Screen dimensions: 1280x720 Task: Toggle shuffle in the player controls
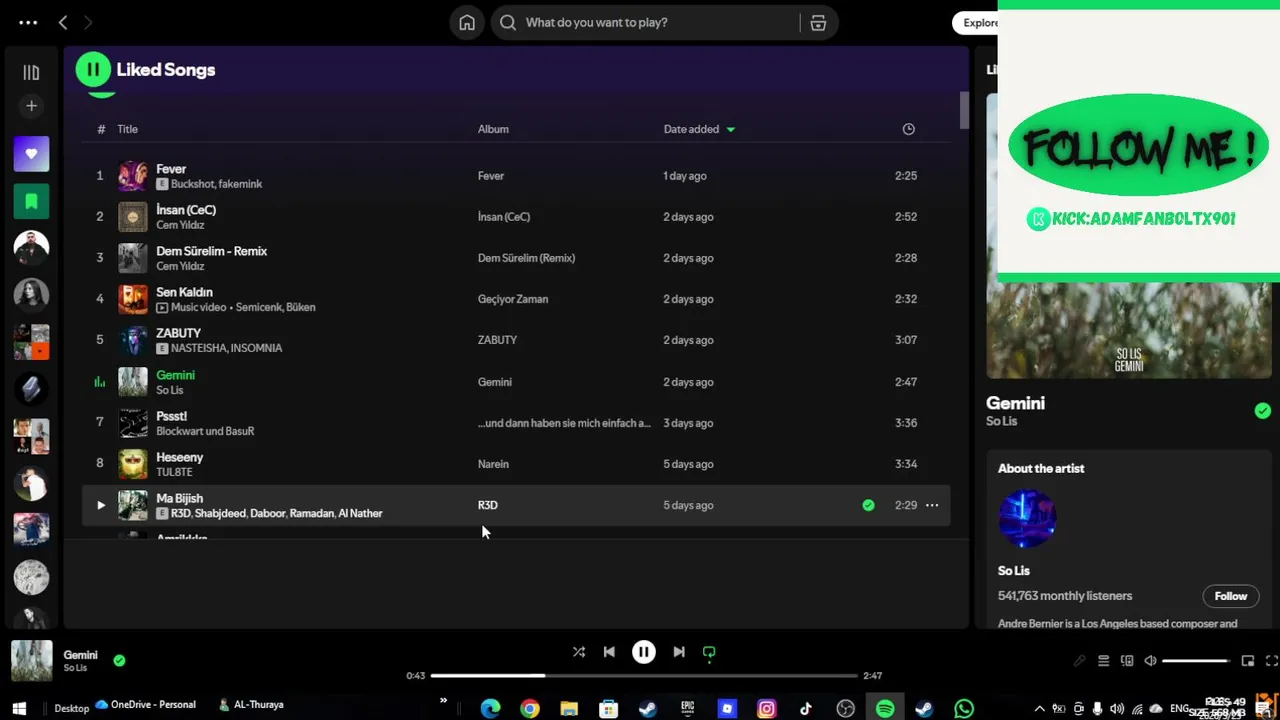[579, 652]
